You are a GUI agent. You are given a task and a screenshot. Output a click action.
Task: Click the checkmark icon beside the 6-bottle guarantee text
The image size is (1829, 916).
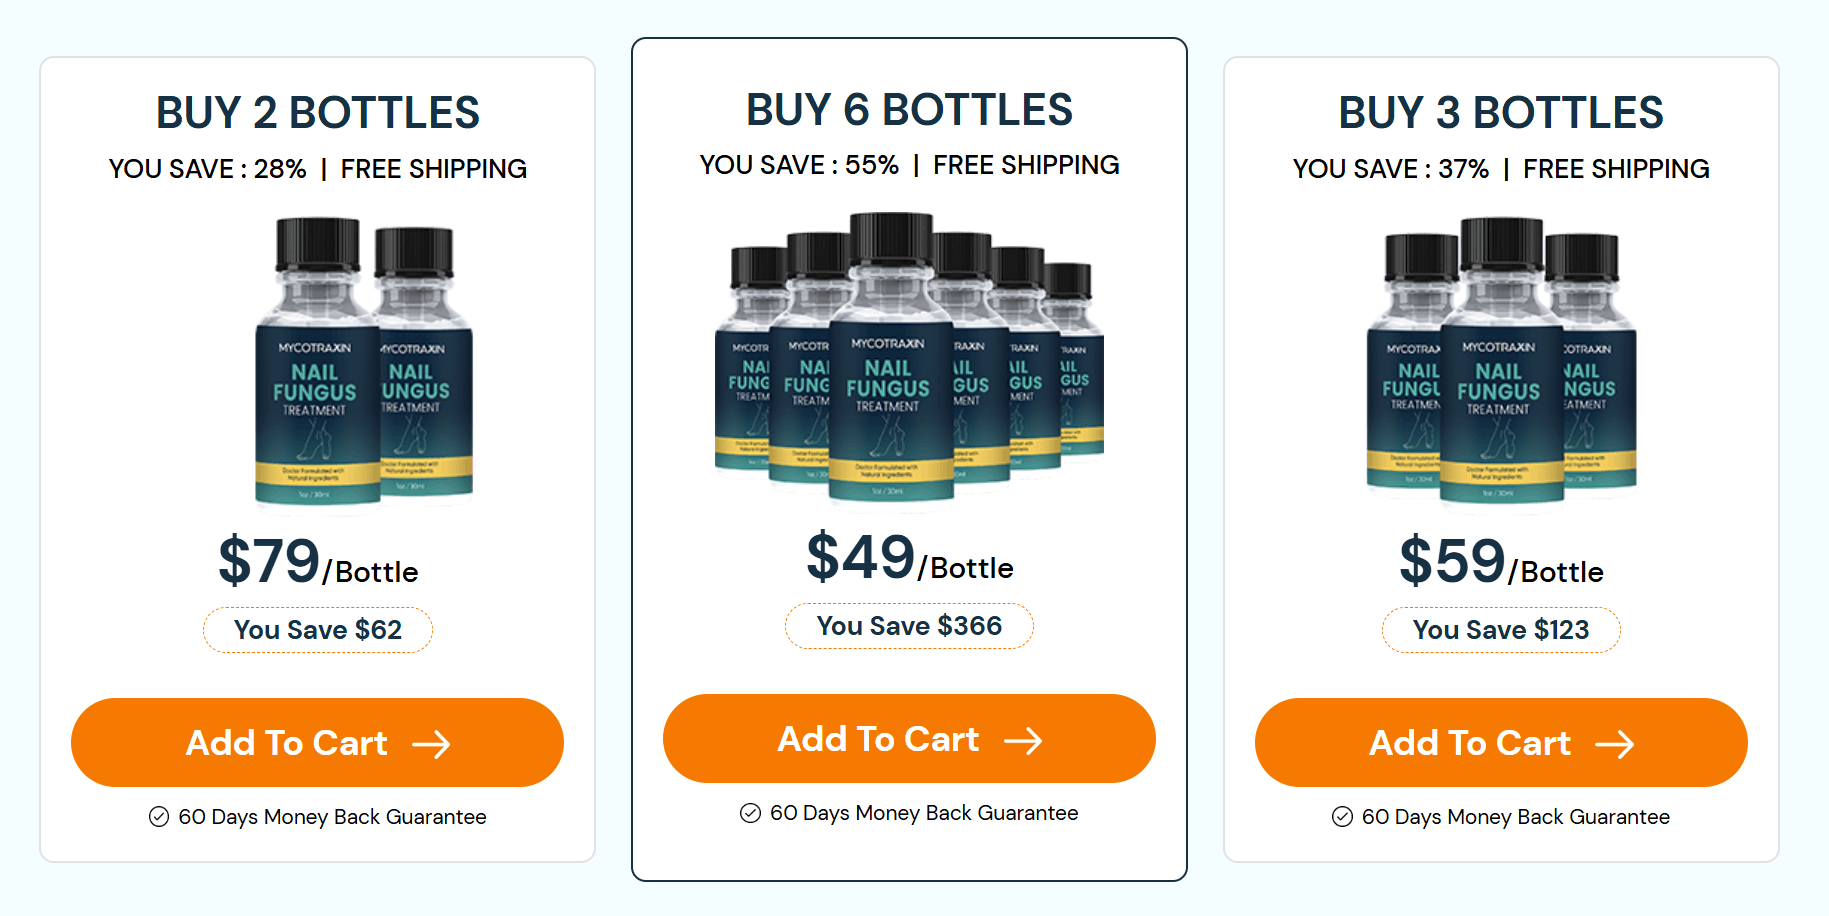tap(748, 812)
